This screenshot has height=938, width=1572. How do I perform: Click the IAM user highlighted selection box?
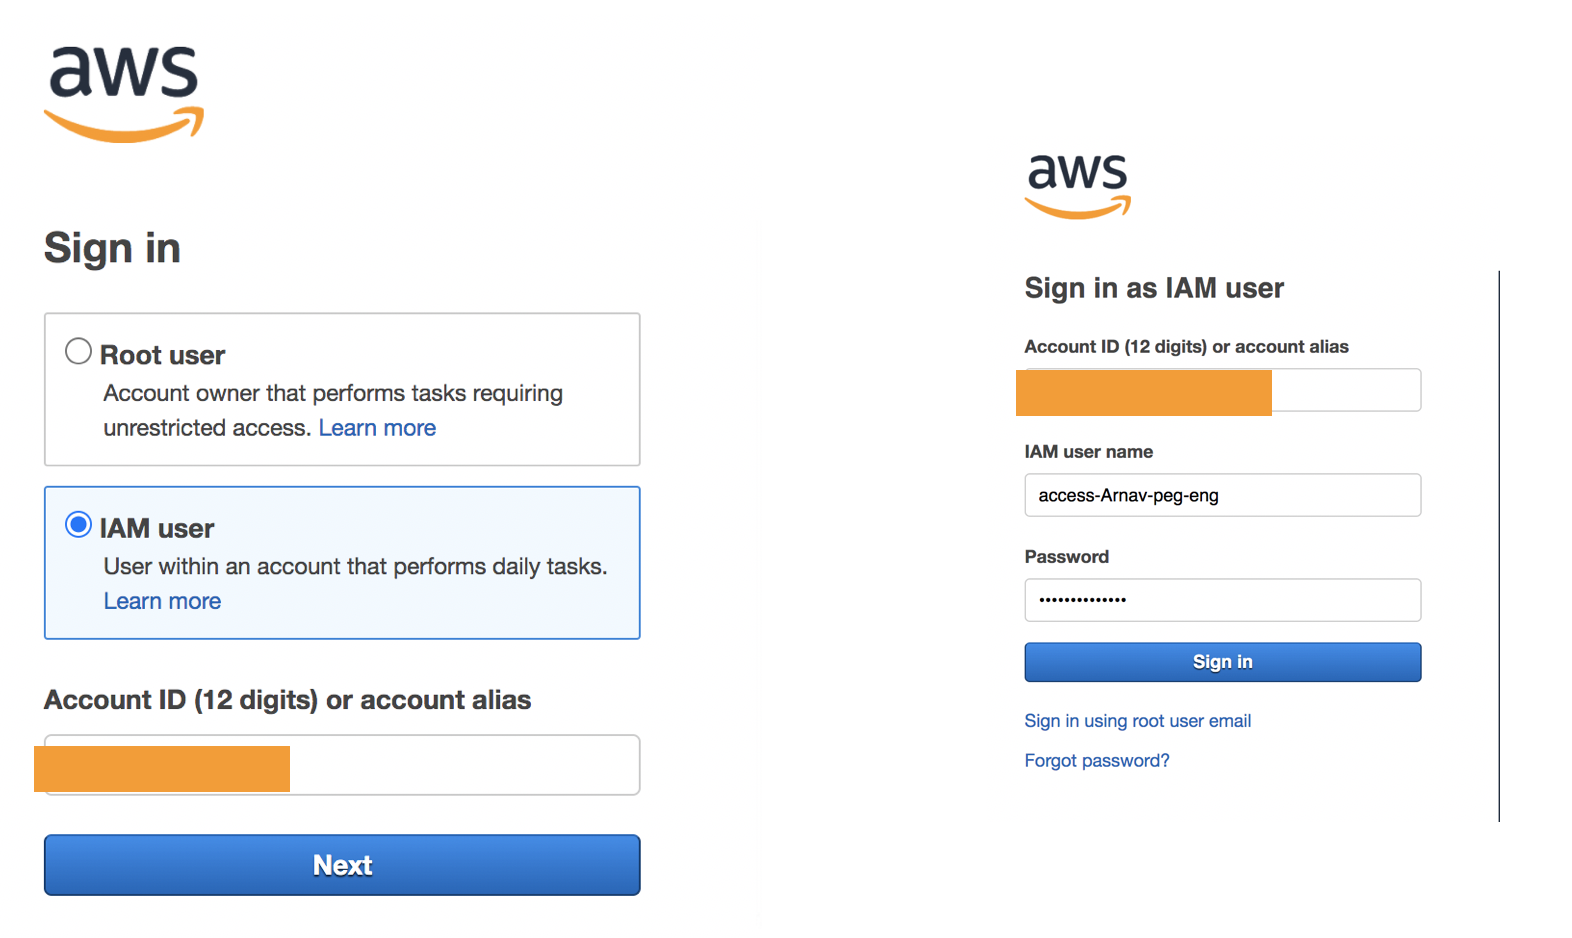coord(341,563)
